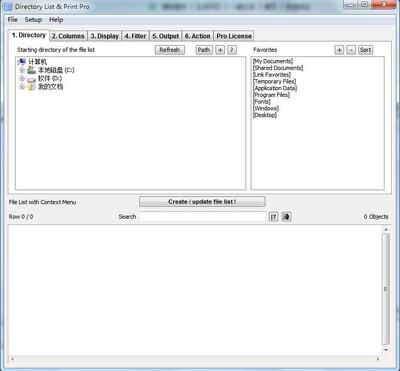Click the Computer root node icon

(22, 62)
